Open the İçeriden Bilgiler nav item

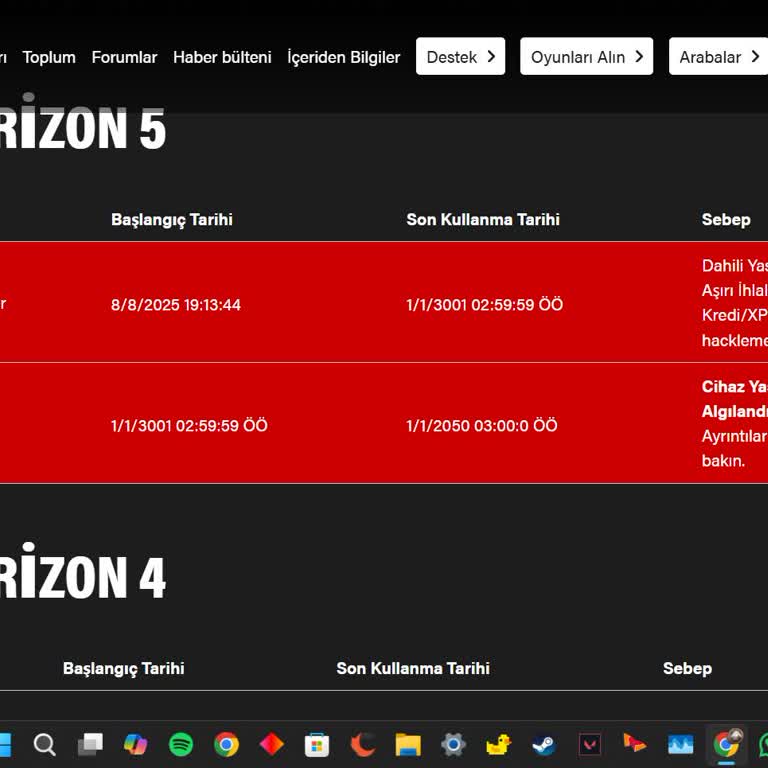point(343,57)
